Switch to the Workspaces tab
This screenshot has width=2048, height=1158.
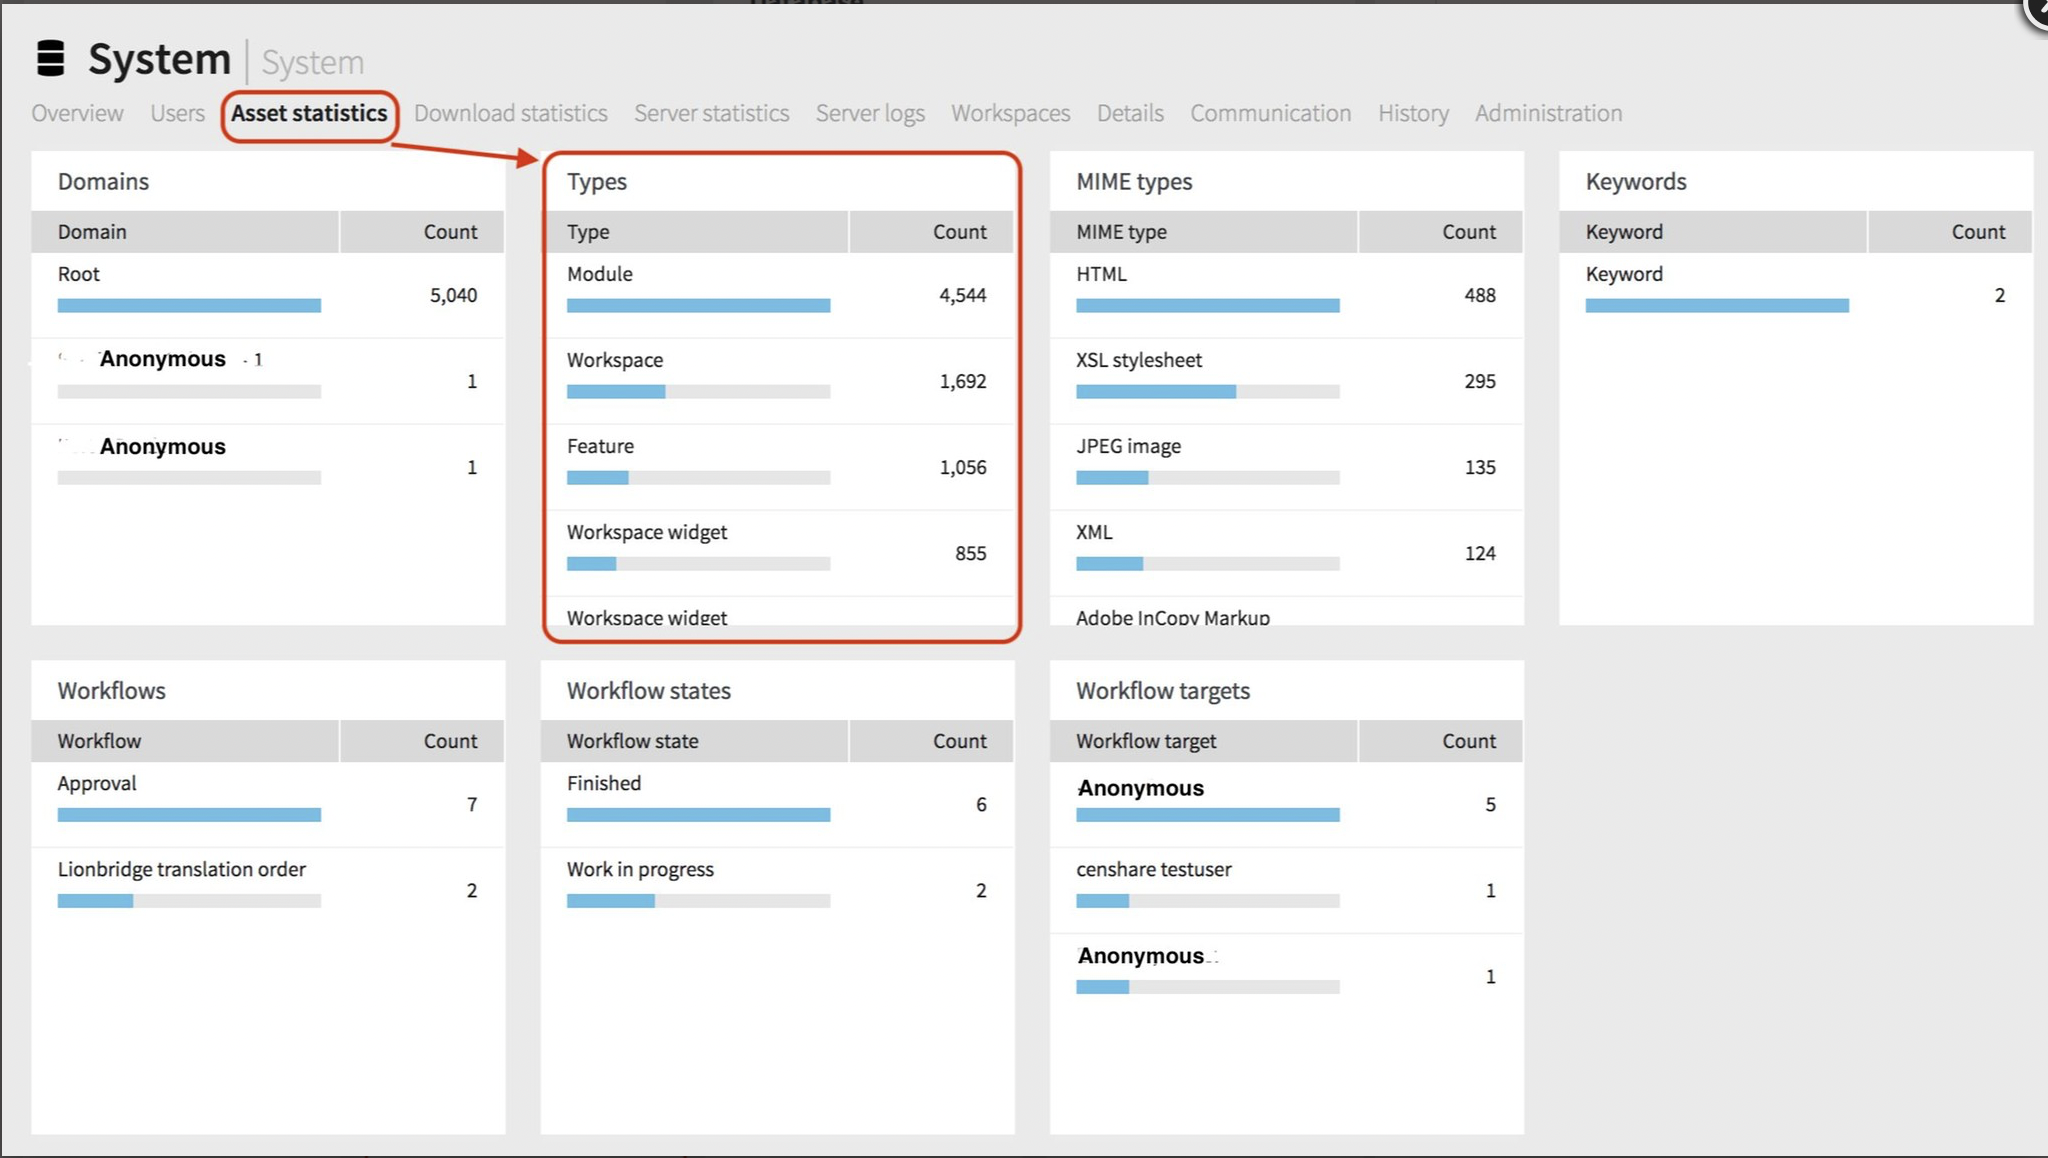[x=1010, y=113]
